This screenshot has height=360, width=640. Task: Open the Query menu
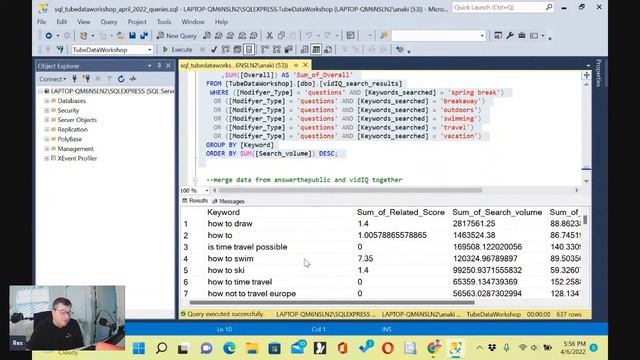pos(109,22)
